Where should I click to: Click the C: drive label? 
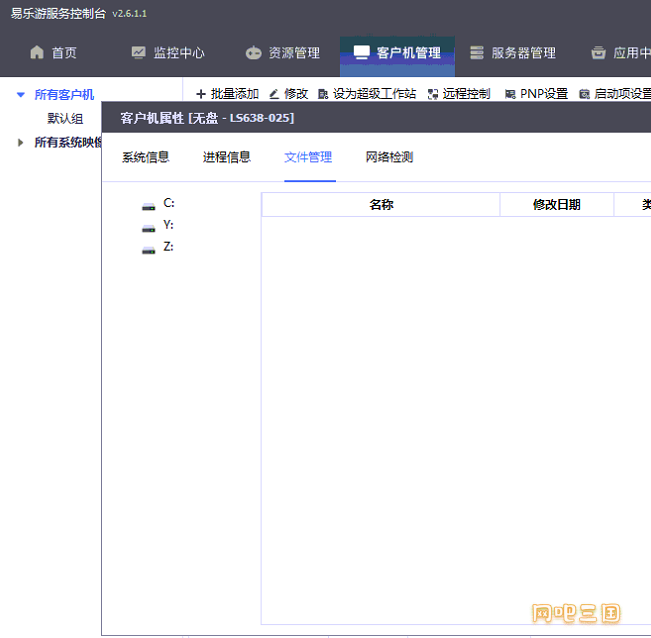tap(169, 203)
